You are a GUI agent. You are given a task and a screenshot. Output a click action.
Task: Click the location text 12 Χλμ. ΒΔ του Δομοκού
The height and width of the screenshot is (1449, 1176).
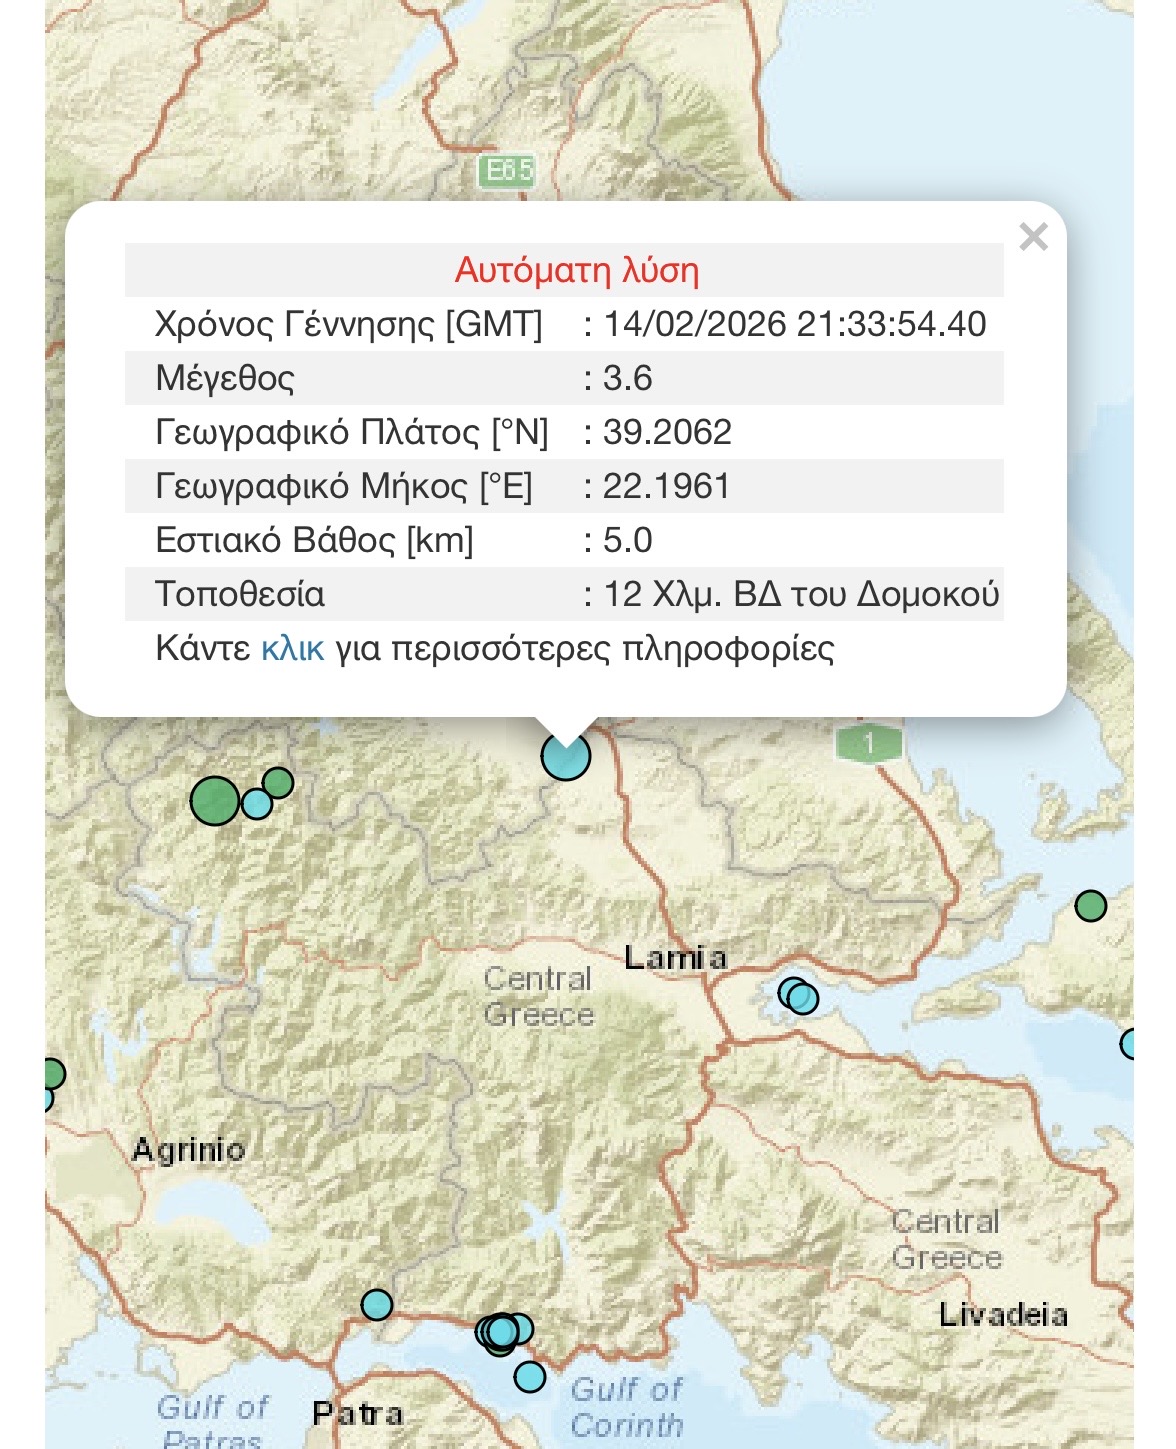[801, 594]
